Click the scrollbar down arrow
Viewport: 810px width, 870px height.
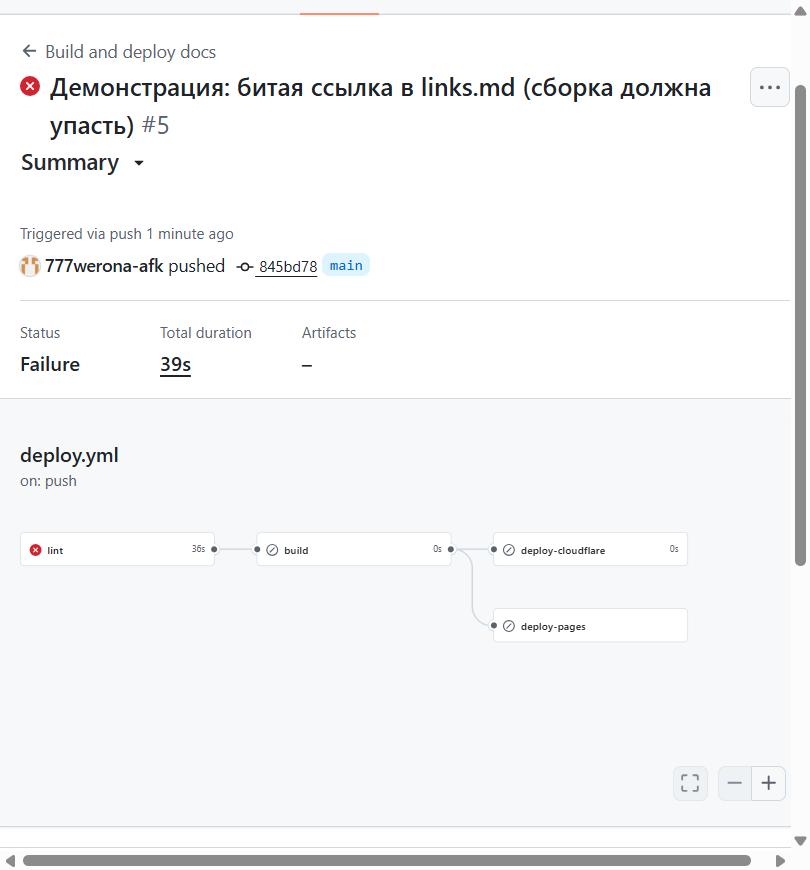coord(800,841)
